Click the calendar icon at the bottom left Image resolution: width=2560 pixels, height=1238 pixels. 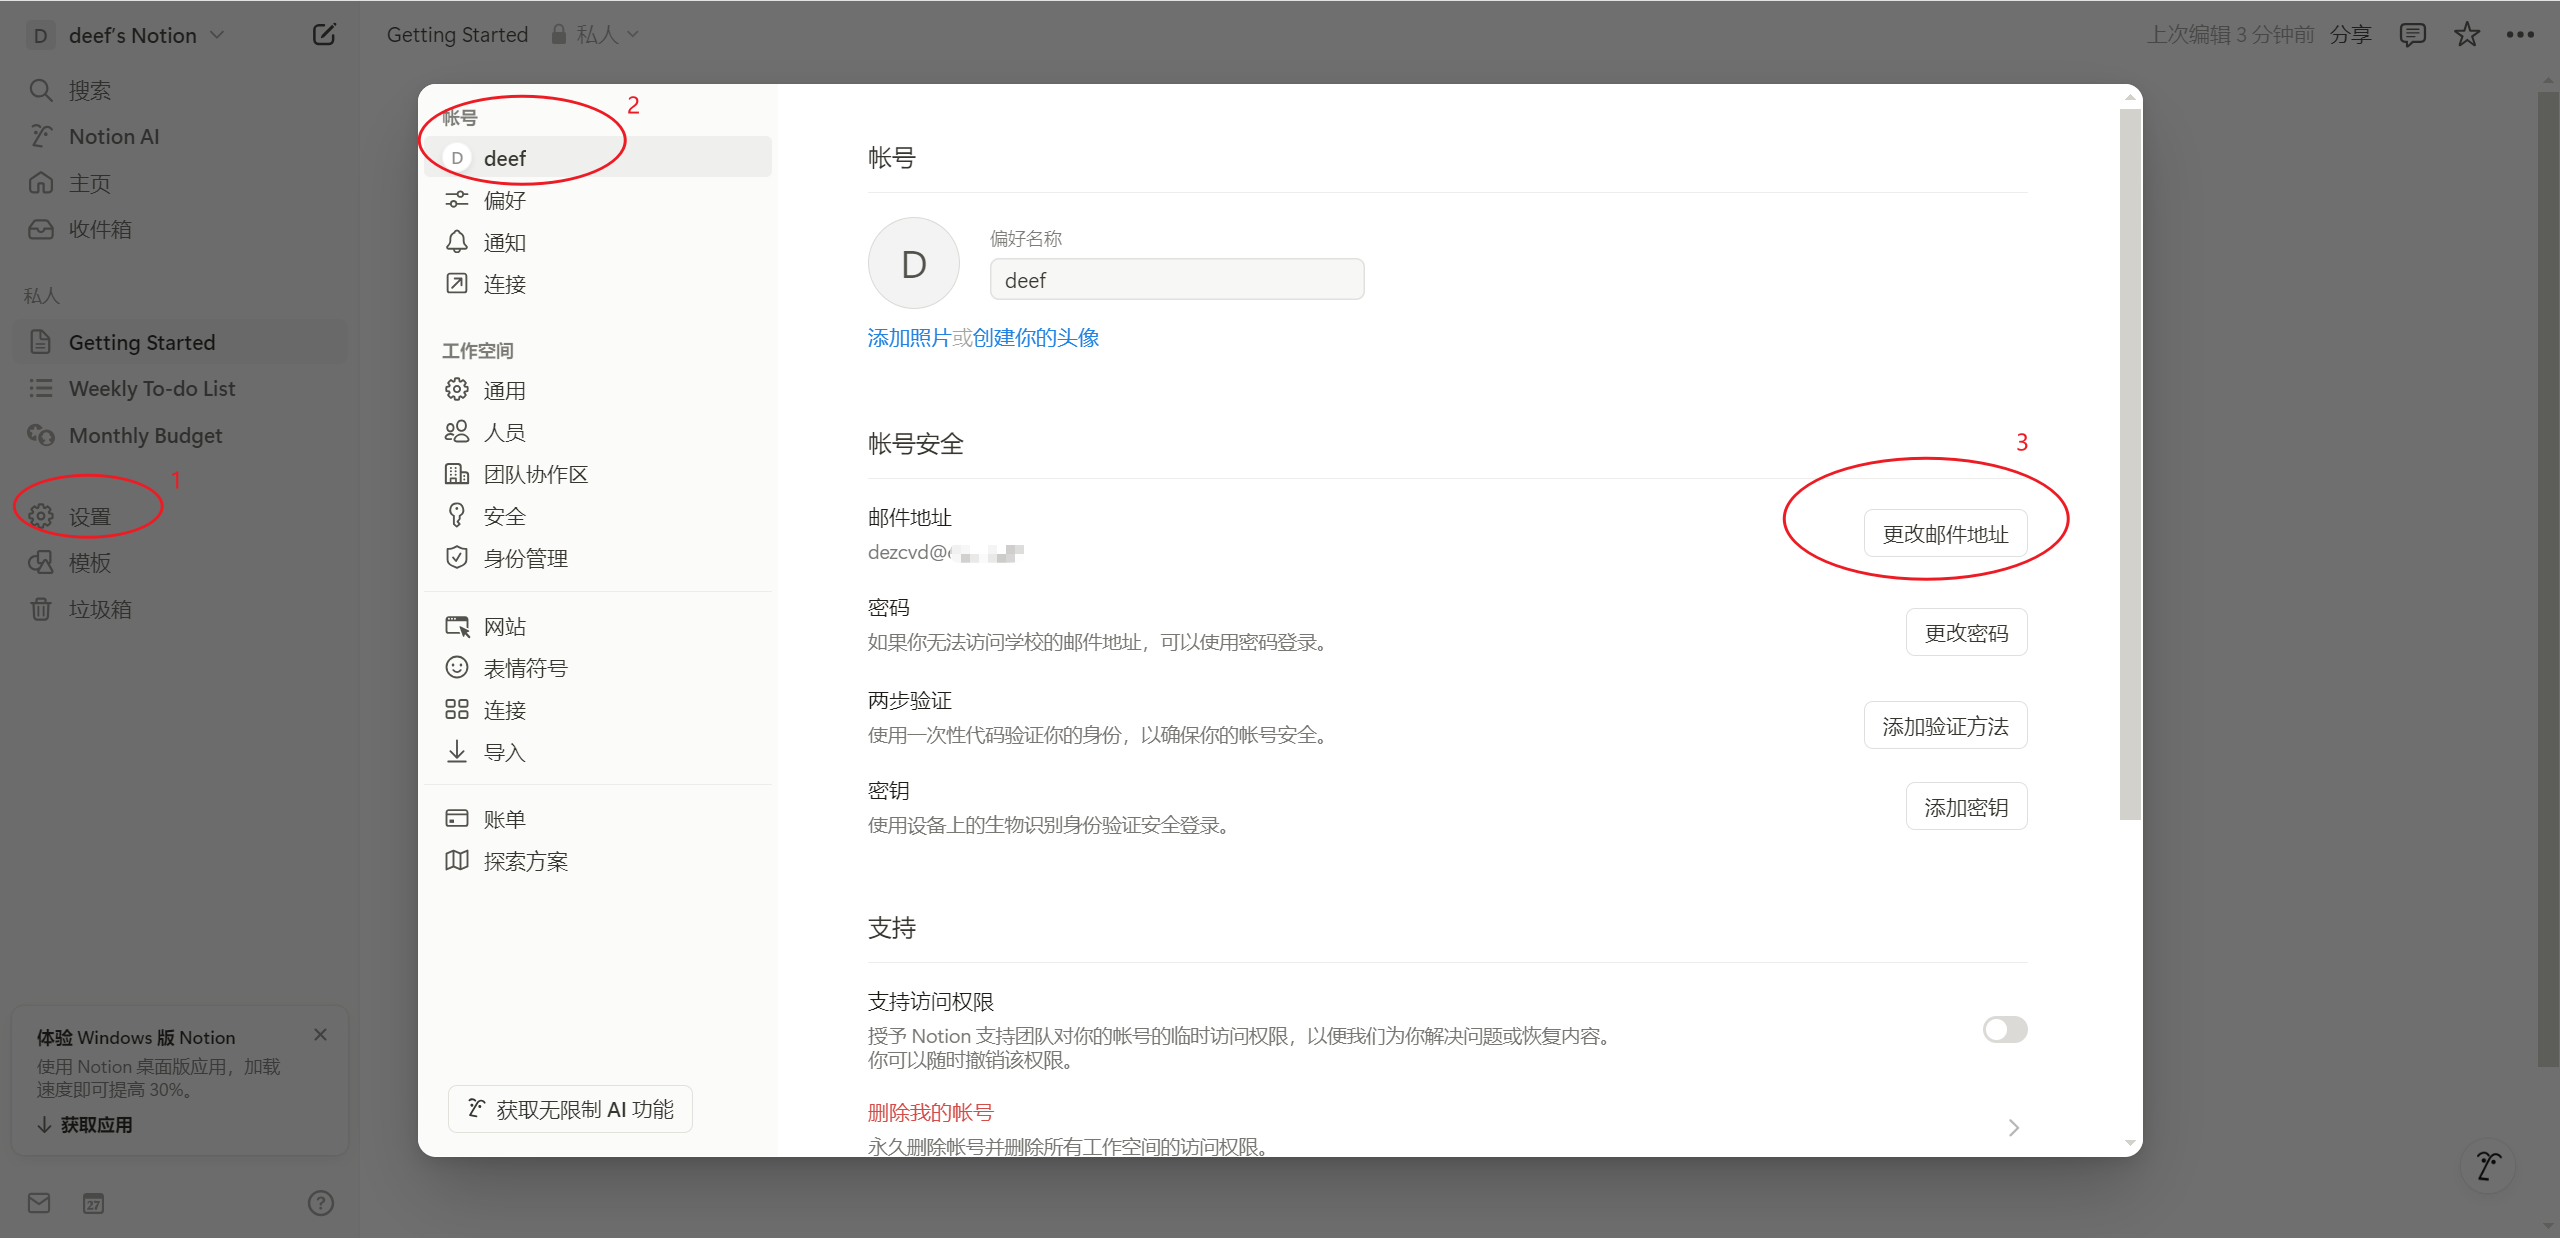coord(93,1203)
